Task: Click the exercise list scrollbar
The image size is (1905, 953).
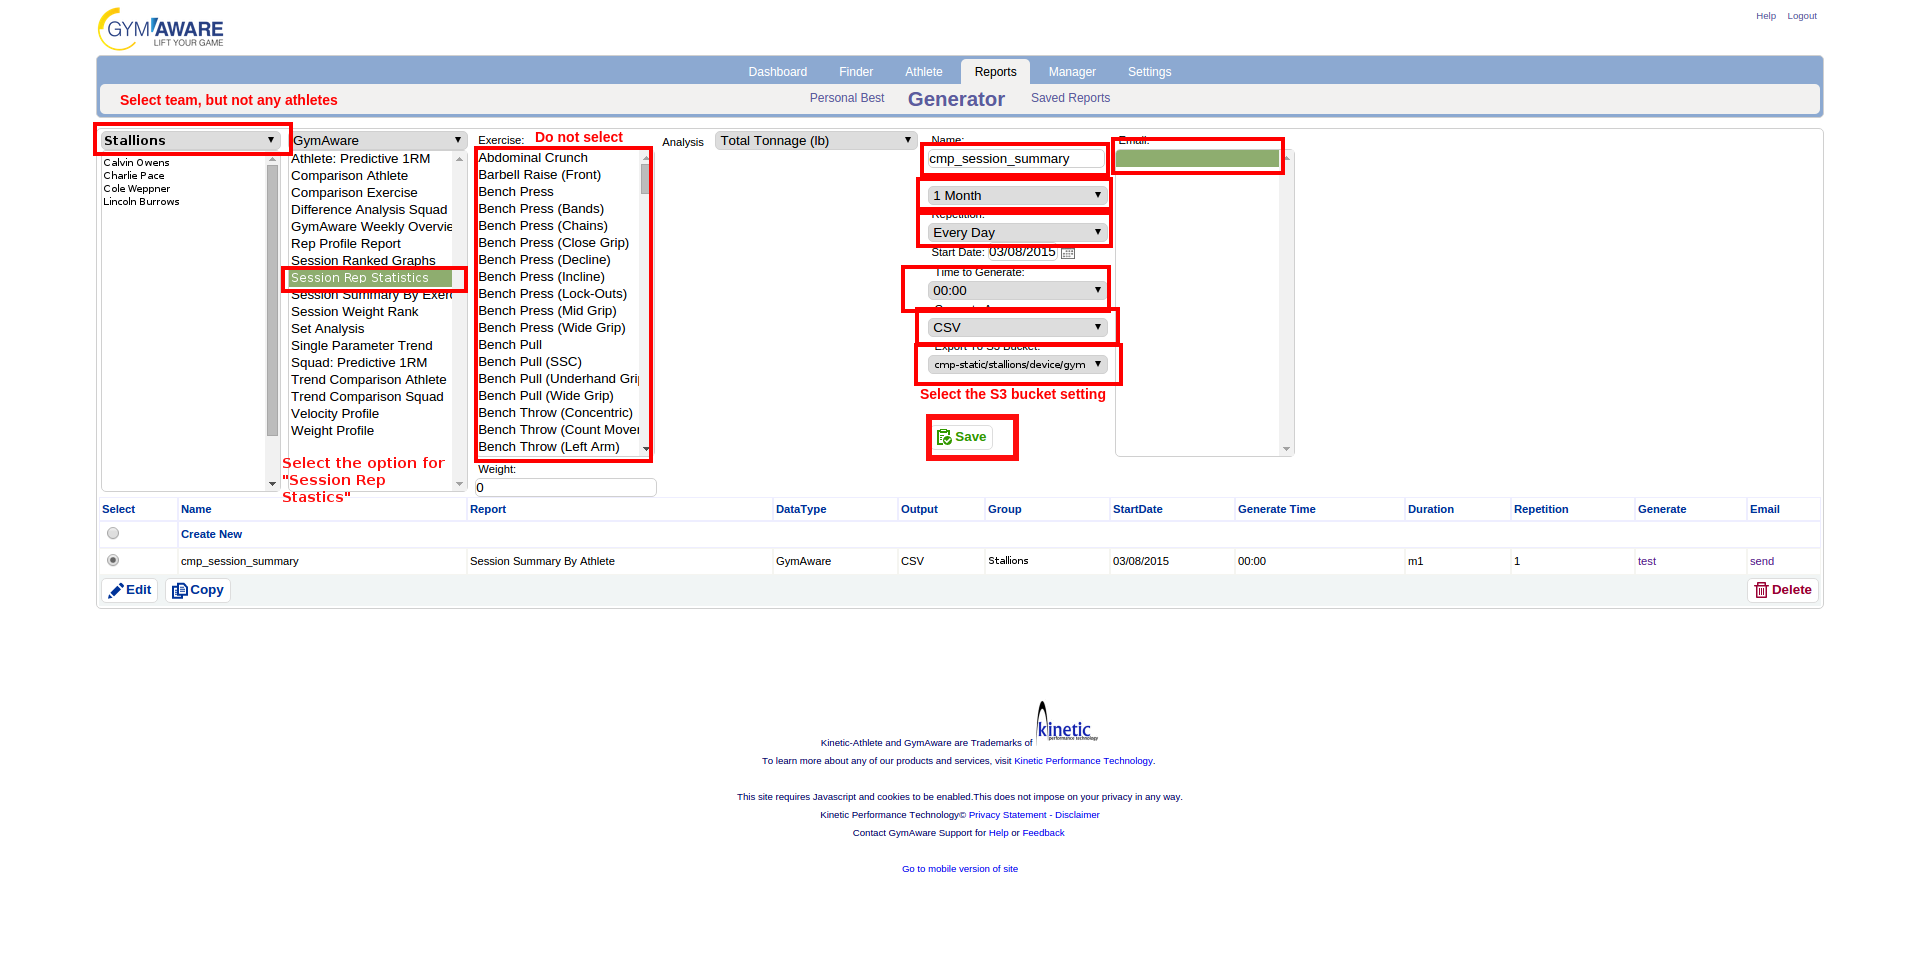Action: (645, 300)
